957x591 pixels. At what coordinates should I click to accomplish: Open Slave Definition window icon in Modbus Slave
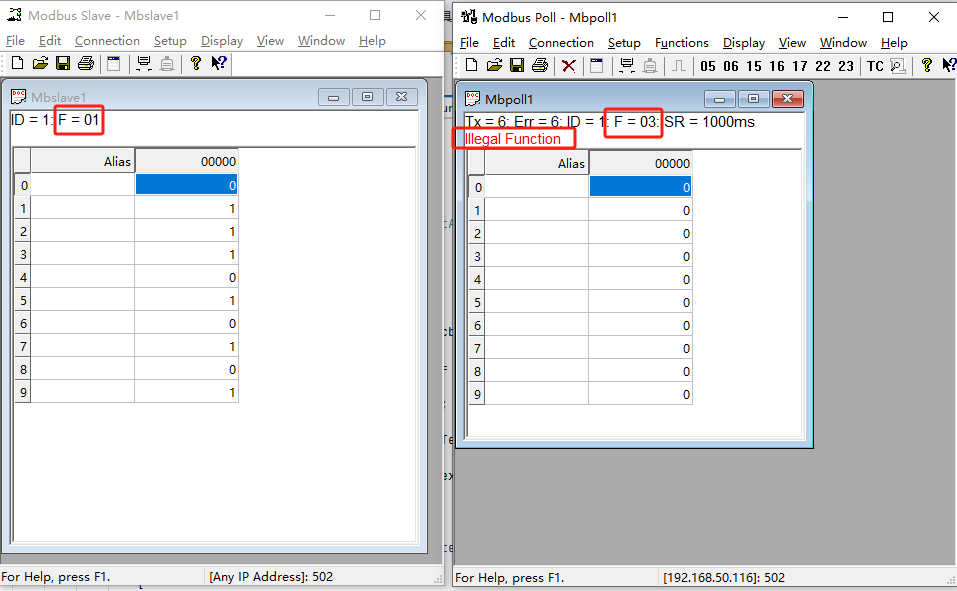pyautogui.click(x=114, y=63)
